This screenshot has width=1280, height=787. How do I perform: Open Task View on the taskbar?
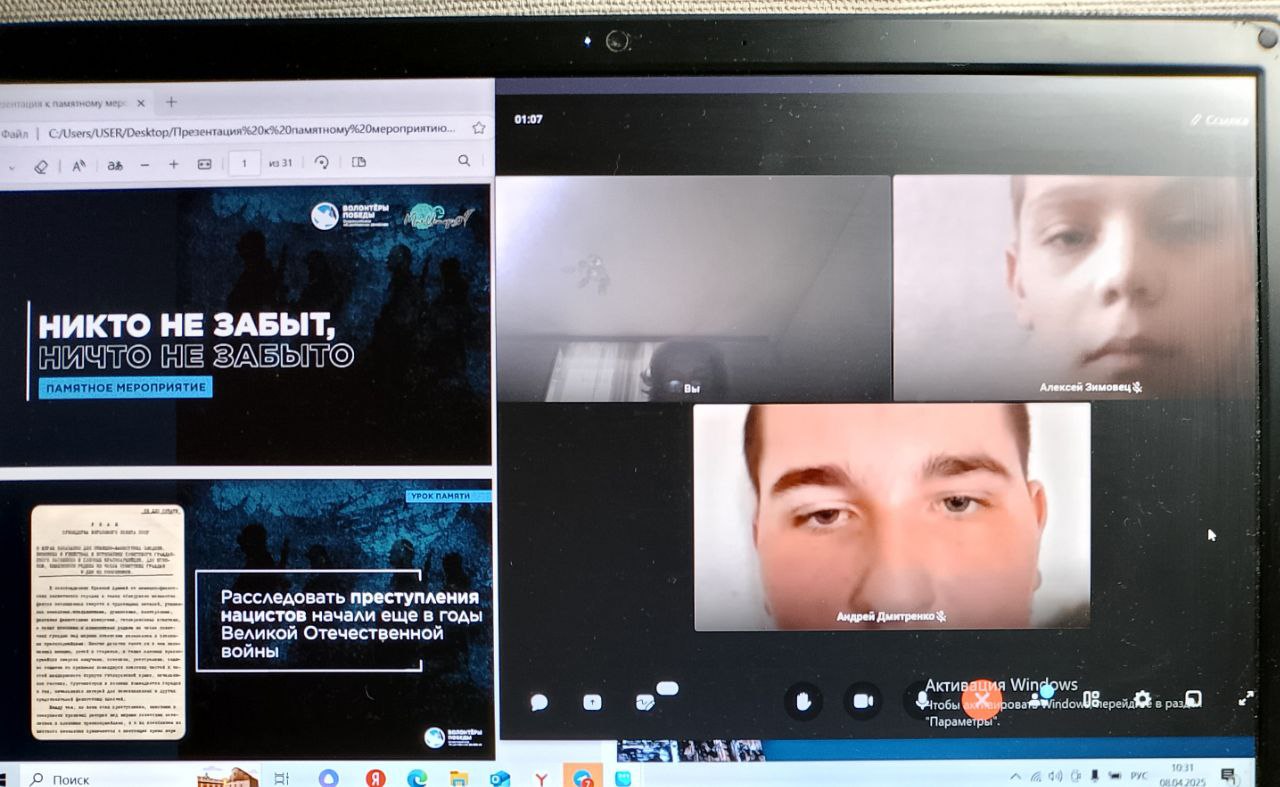pos(281,778)
